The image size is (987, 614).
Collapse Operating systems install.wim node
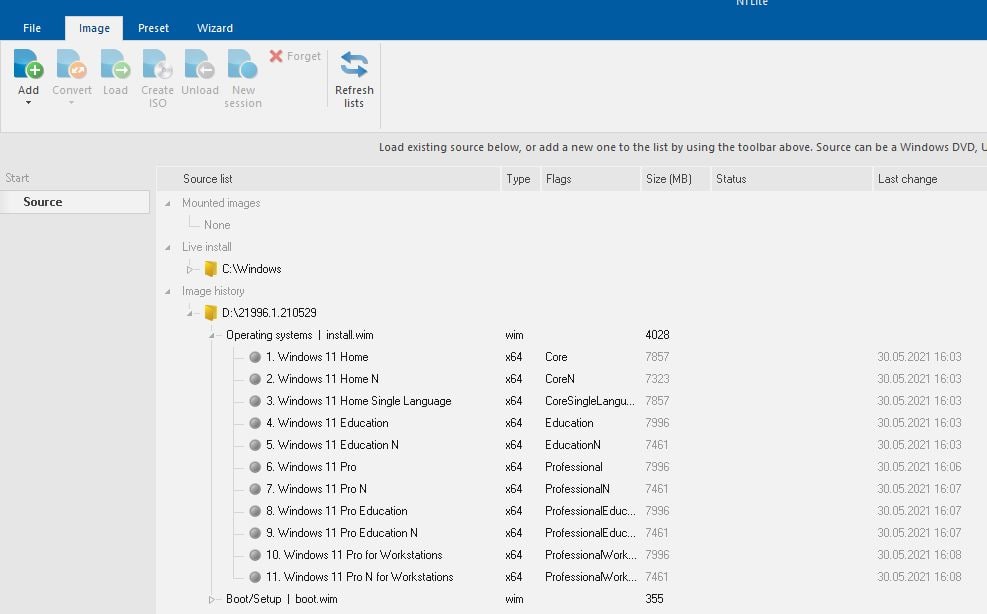[x=212, y=336]
